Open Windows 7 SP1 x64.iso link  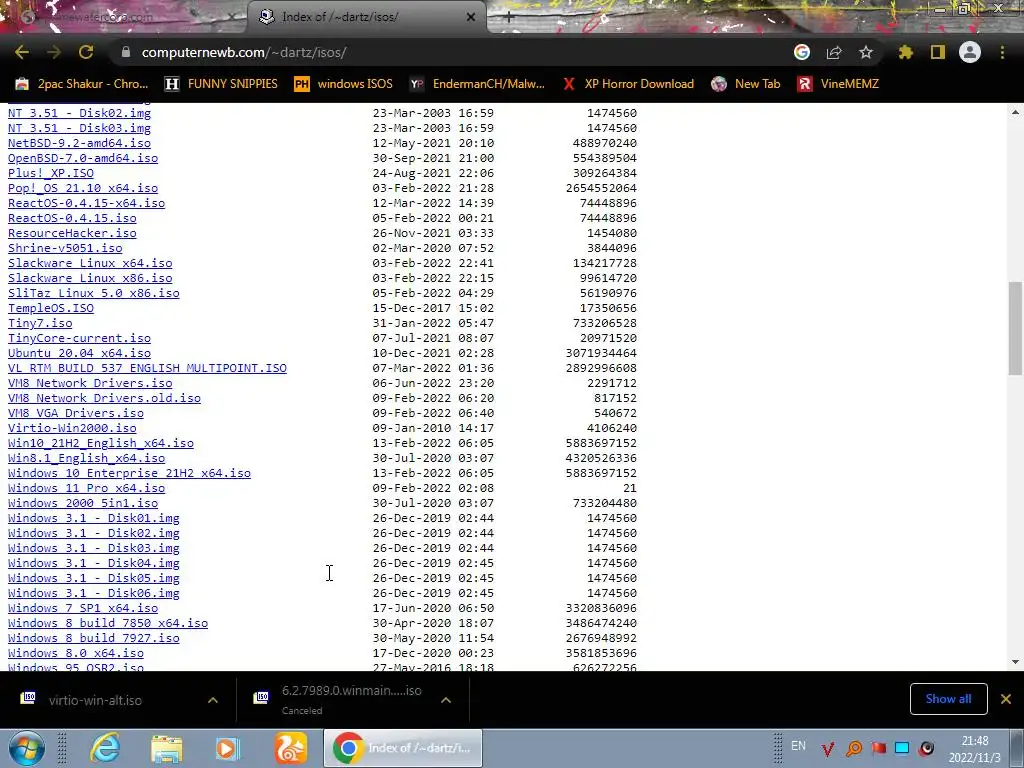coord(83,609)
